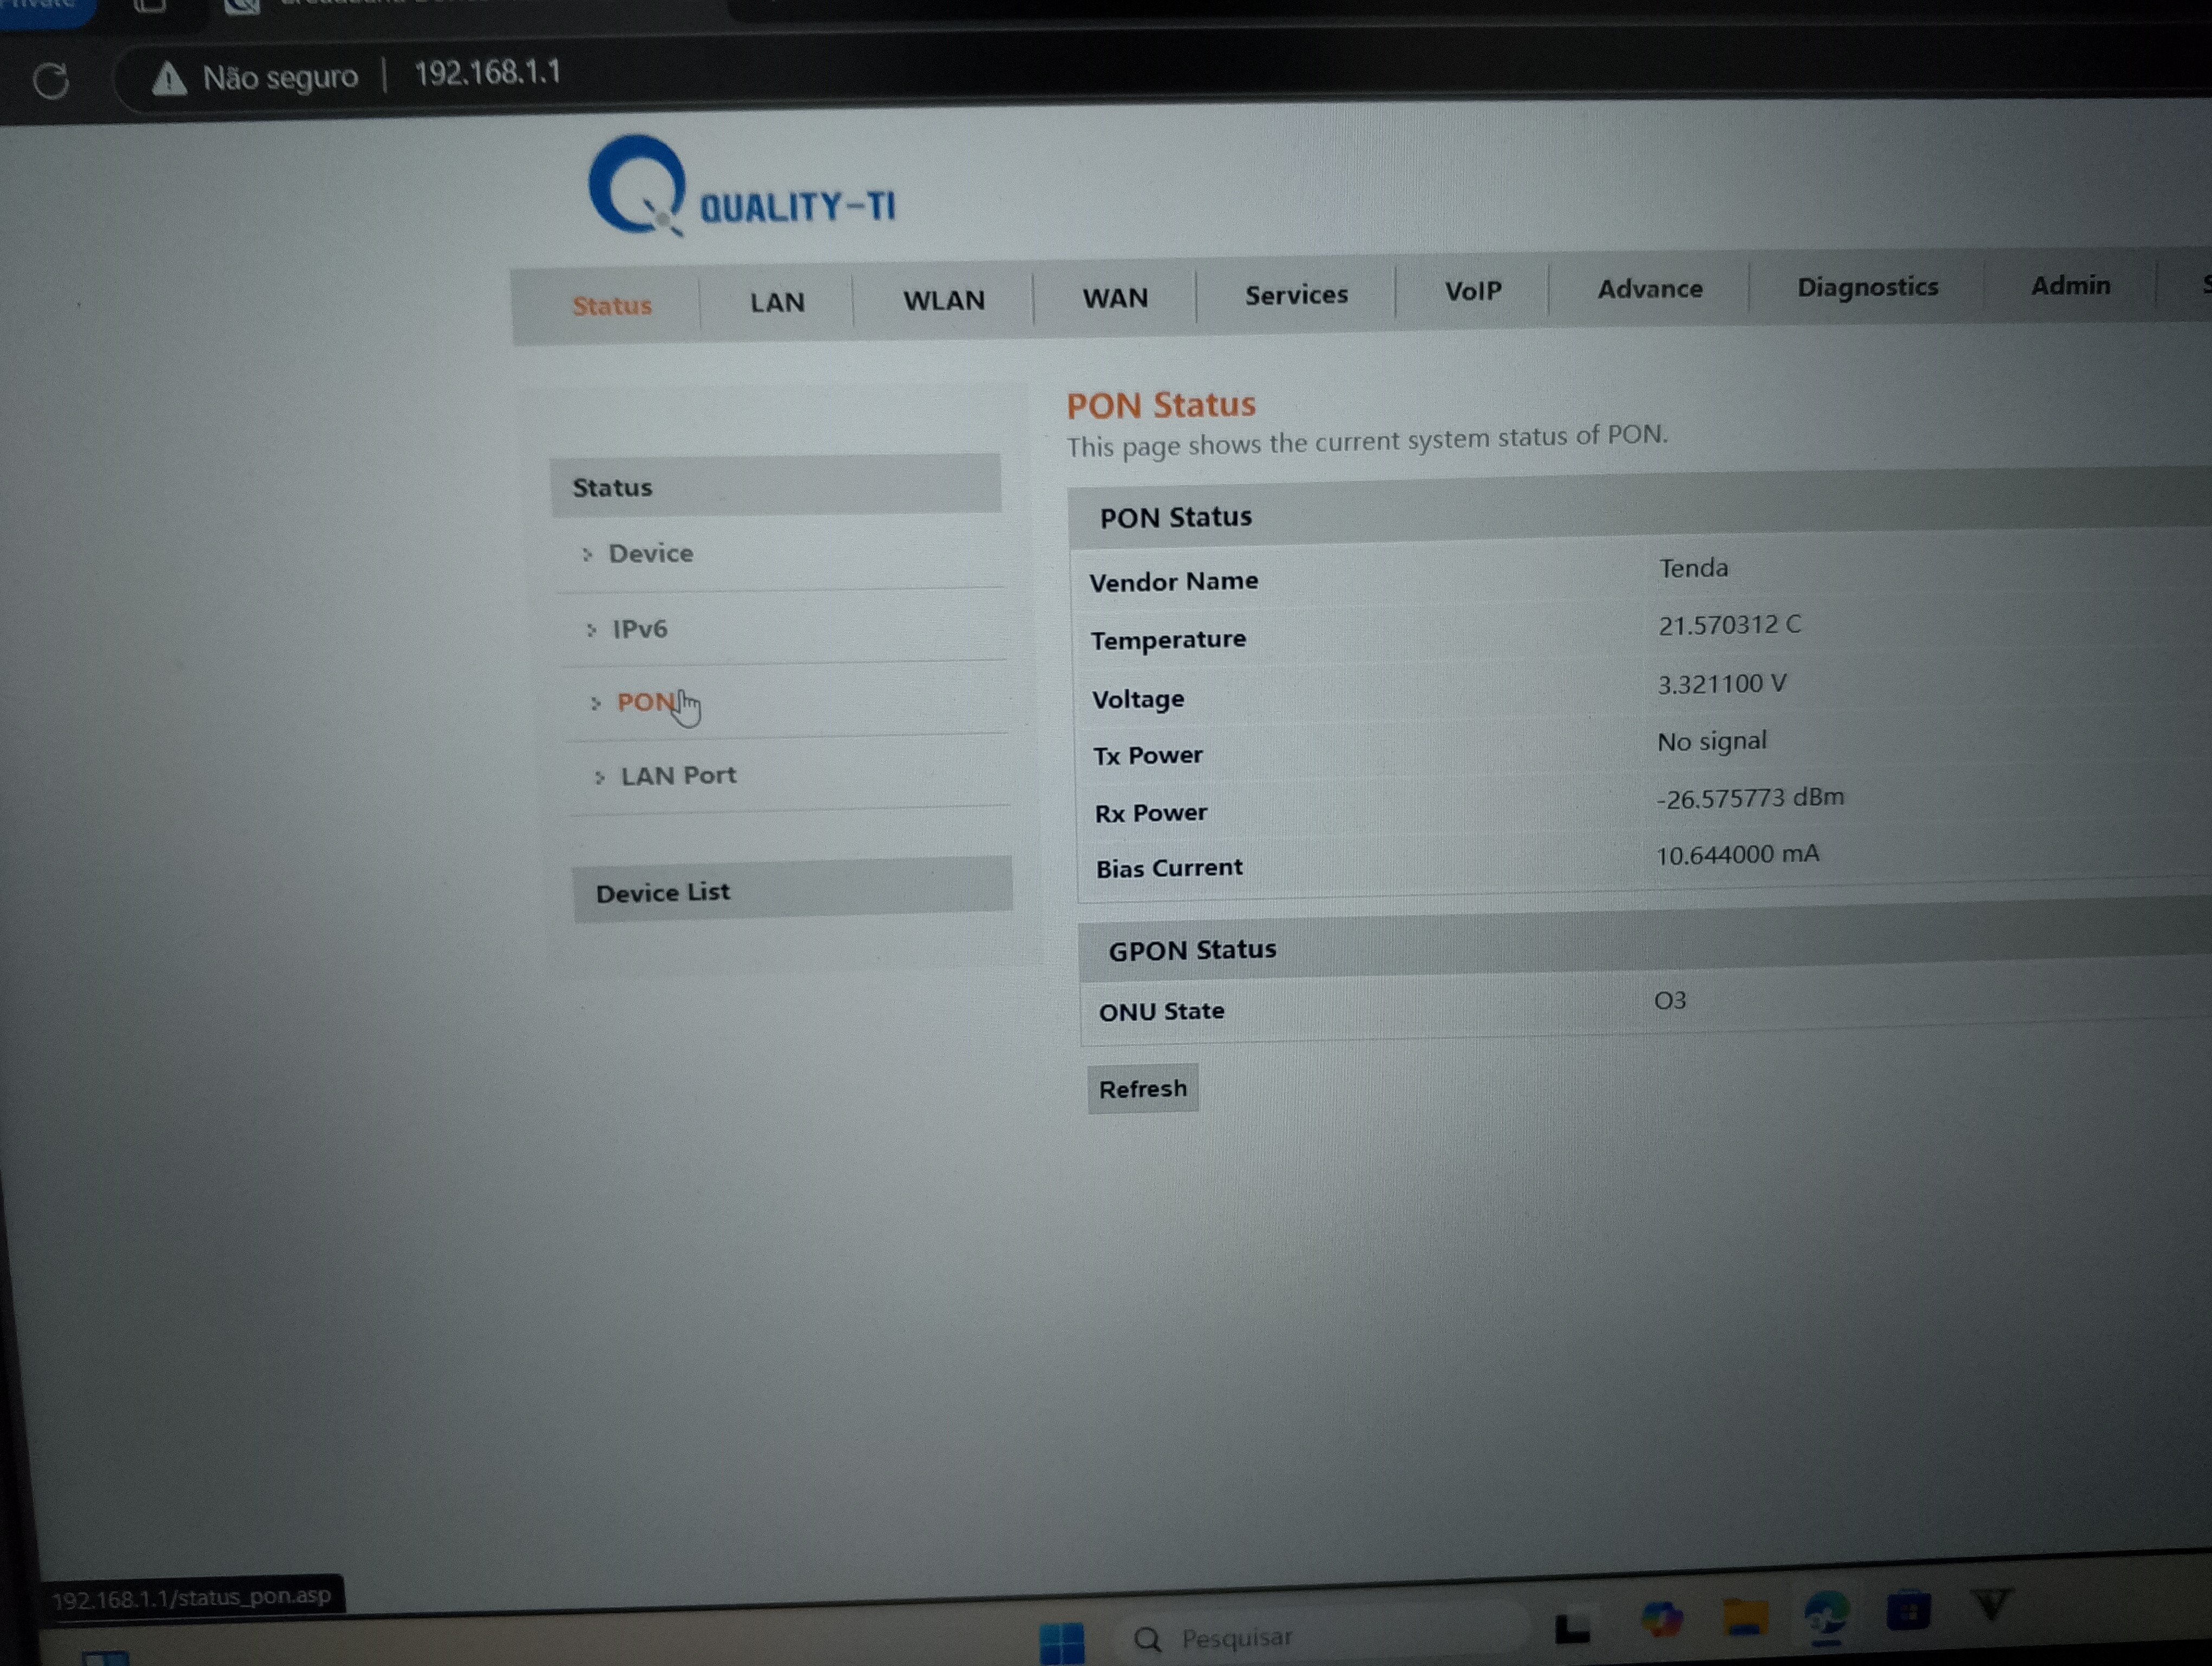Image resolution: width=2212 pixels, height=1666 pixels.
Task: Open the Diagnostics tab
Action: [x=1867, y=287]
